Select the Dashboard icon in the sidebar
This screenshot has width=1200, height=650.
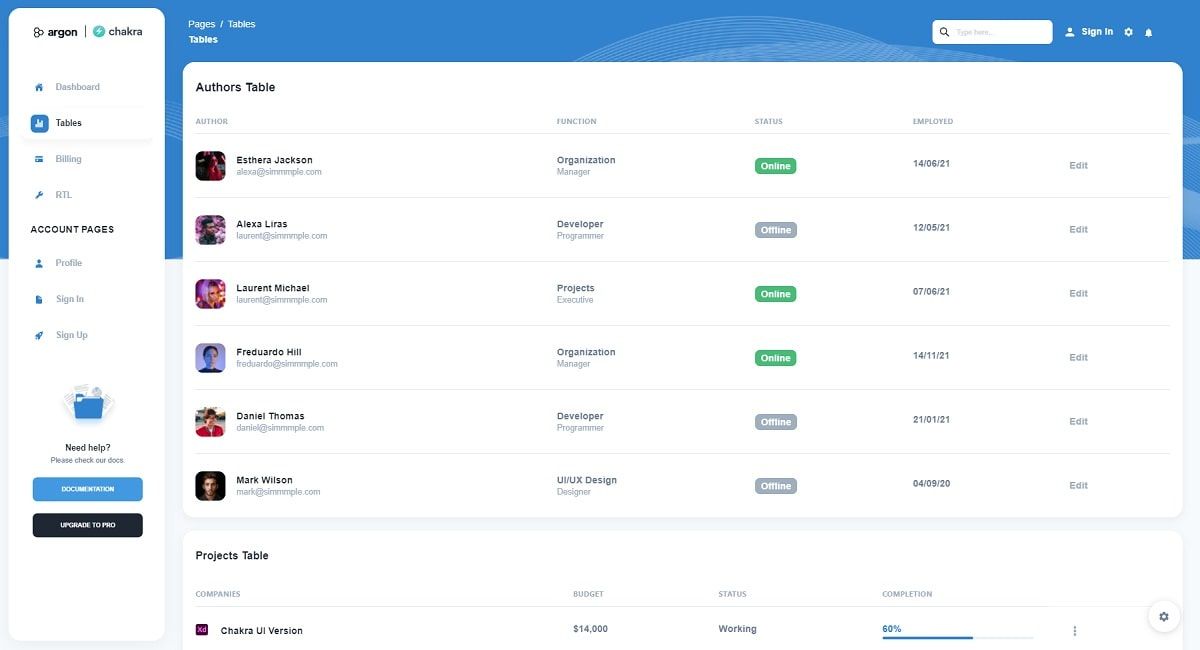38,87
